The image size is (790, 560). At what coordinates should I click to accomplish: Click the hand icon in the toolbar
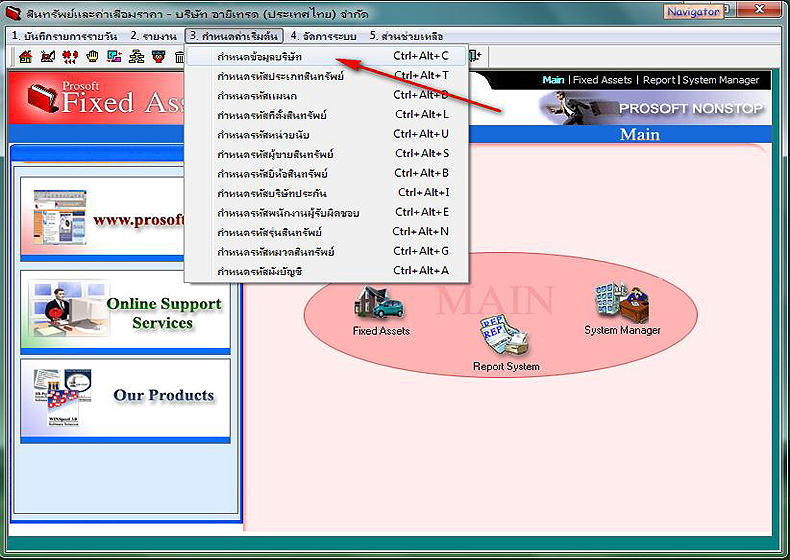tap(93, 57)
